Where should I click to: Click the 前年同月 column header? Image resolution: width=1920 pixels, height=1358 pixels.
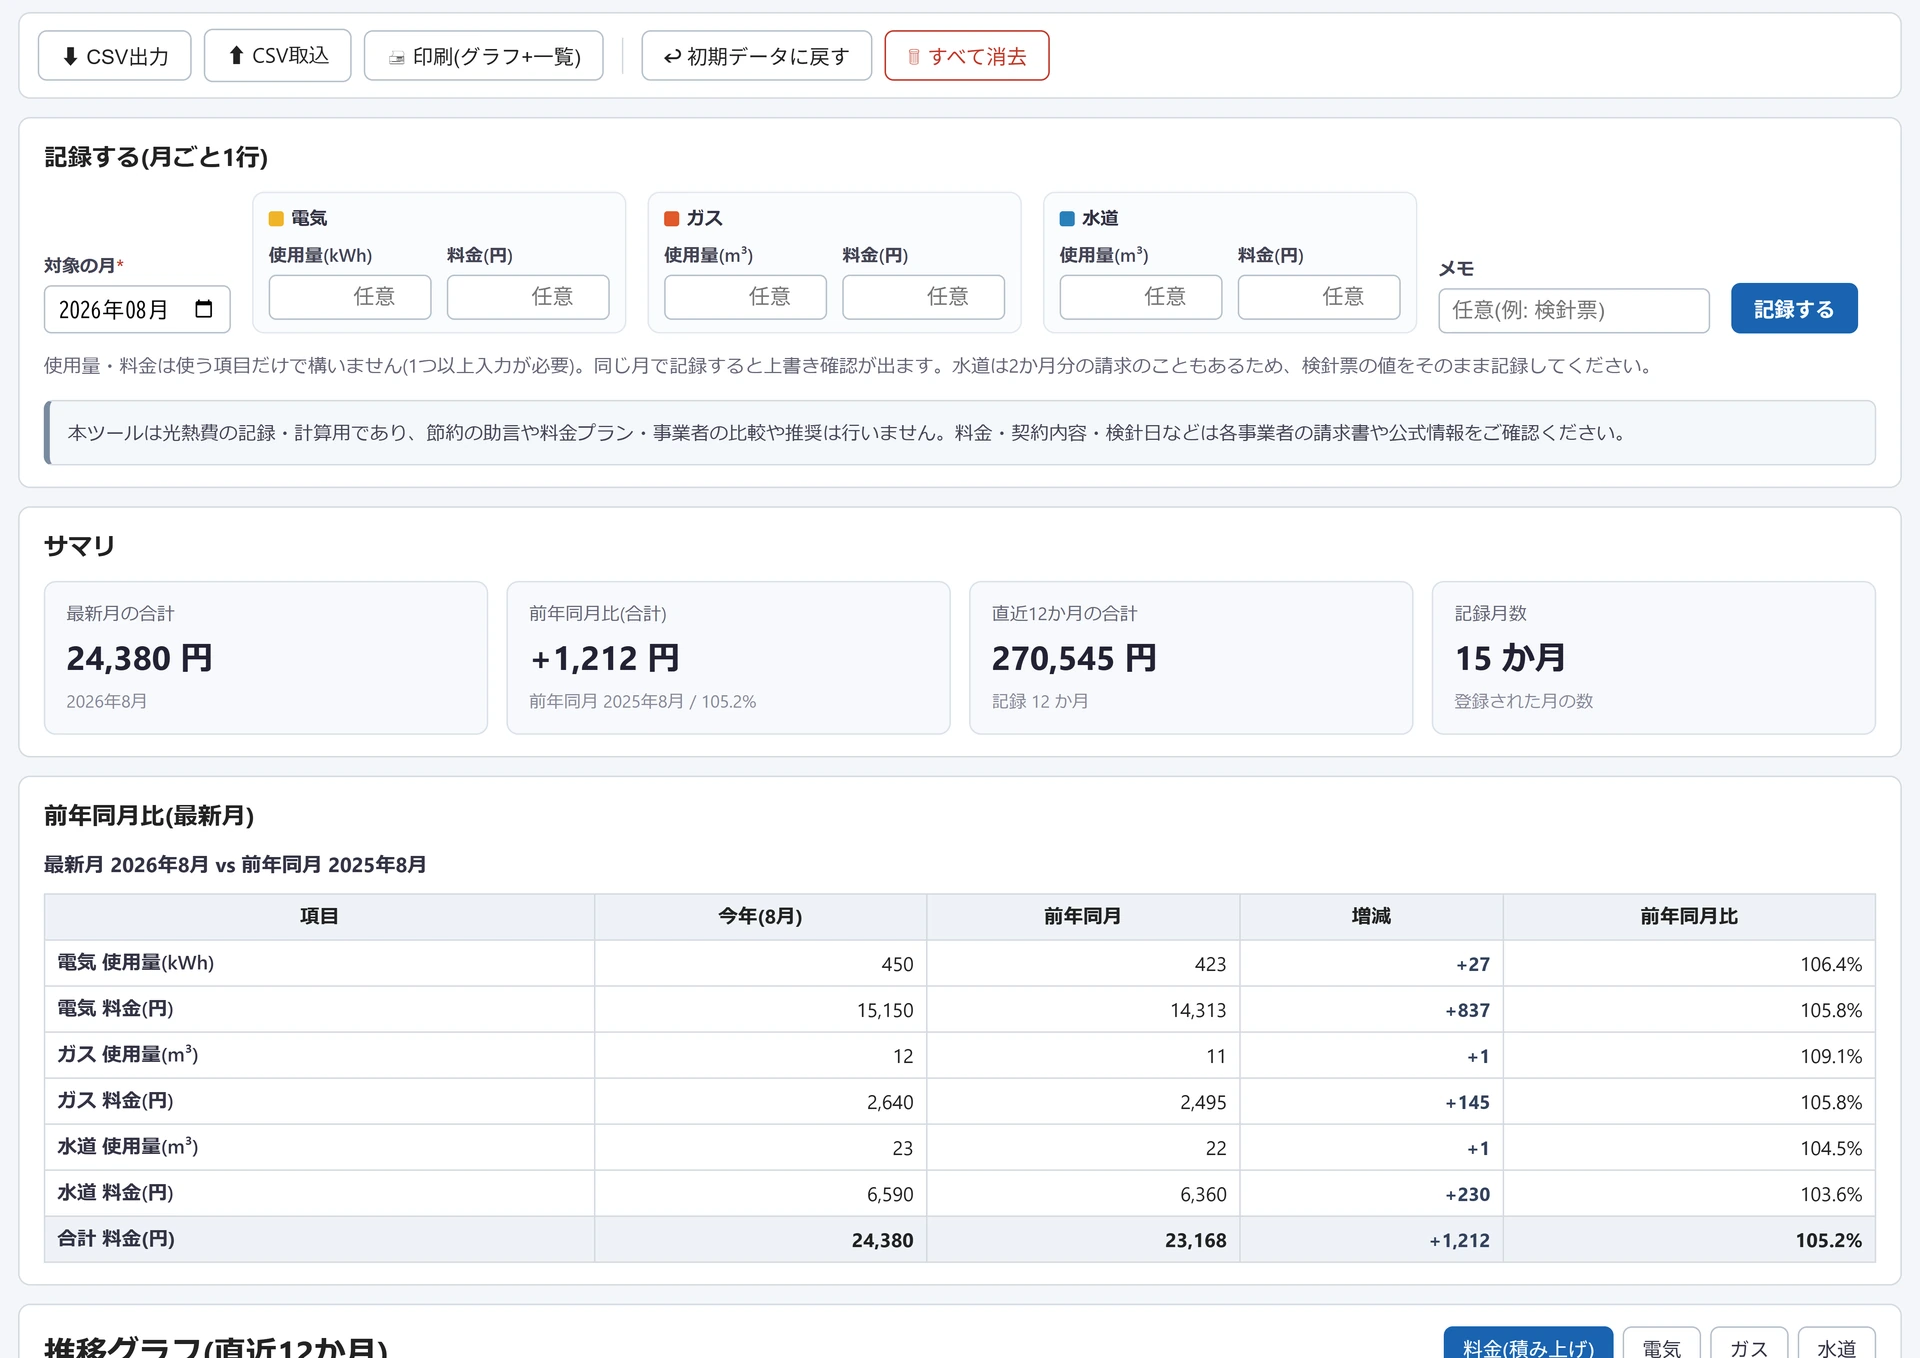(1083, 917)
